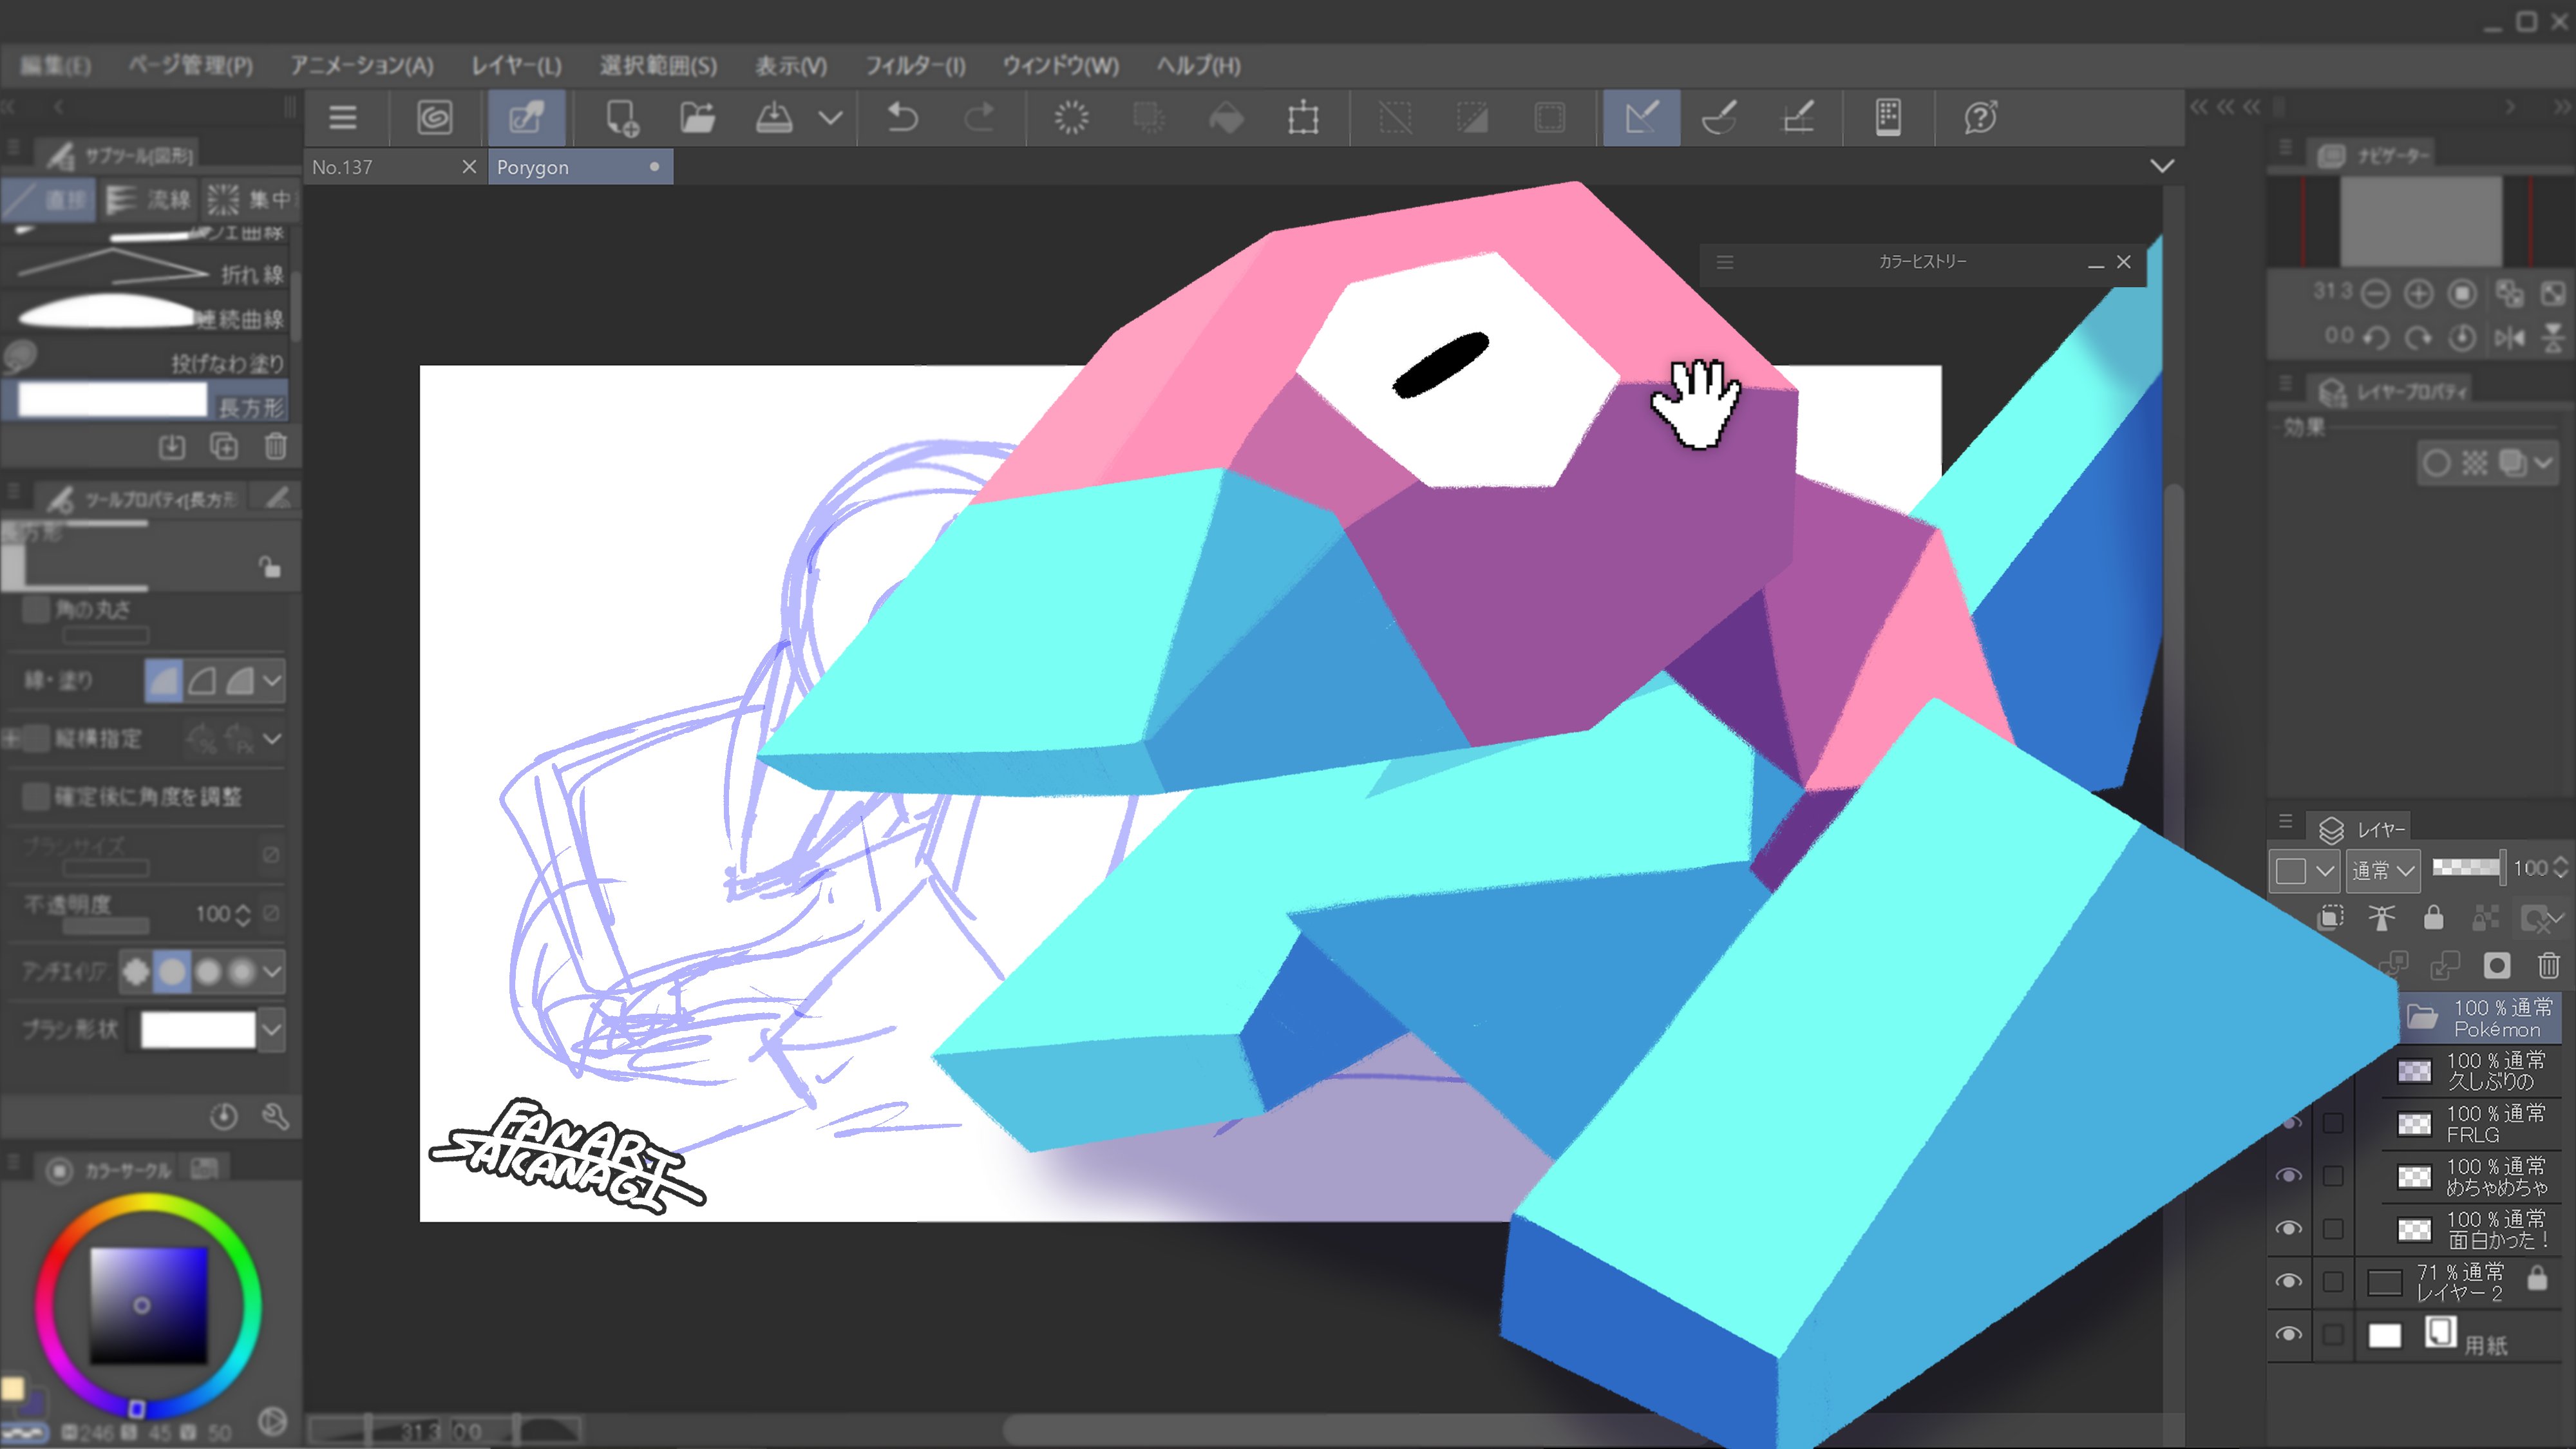Delete layer with layer panel trash icon

(2547, 965)
